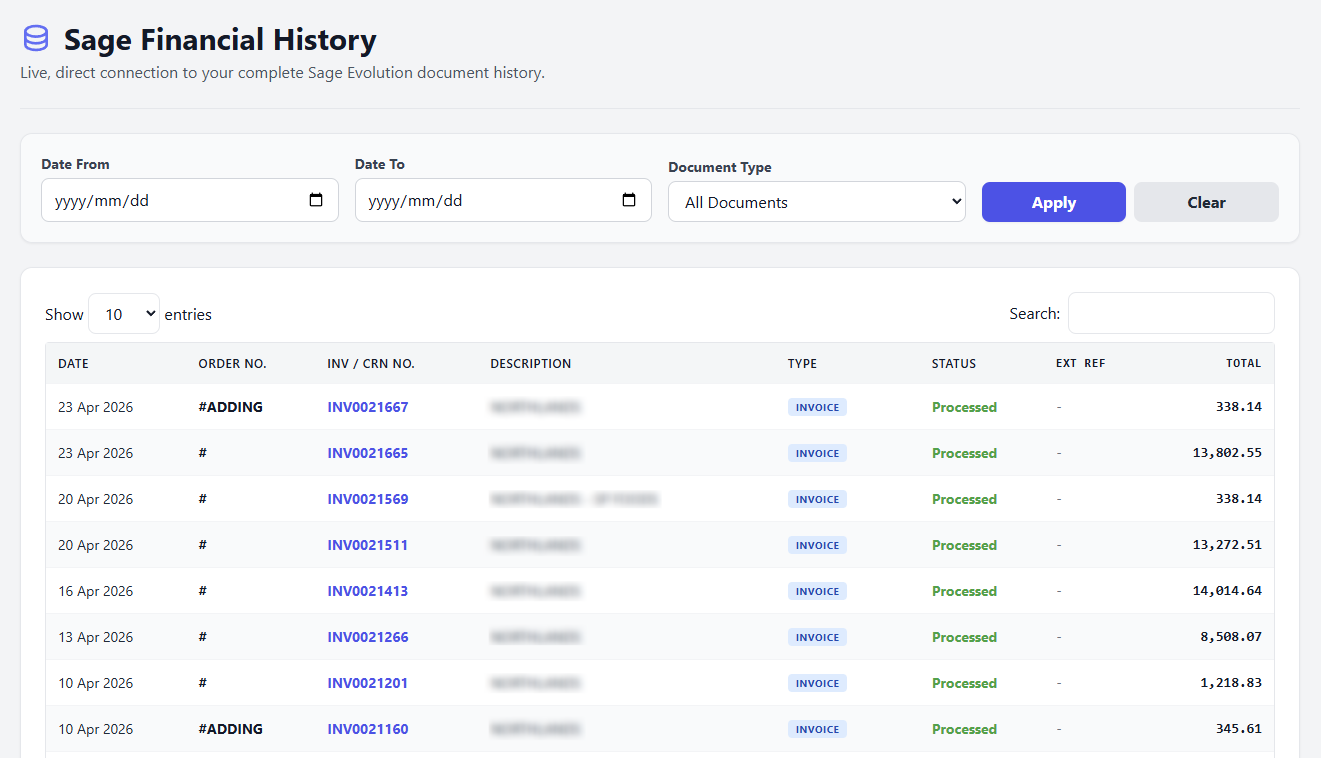The width and height of the screenshot is (1321, 758).
Task: Select total 8,508.07
Action: (x=1231, y=637)
